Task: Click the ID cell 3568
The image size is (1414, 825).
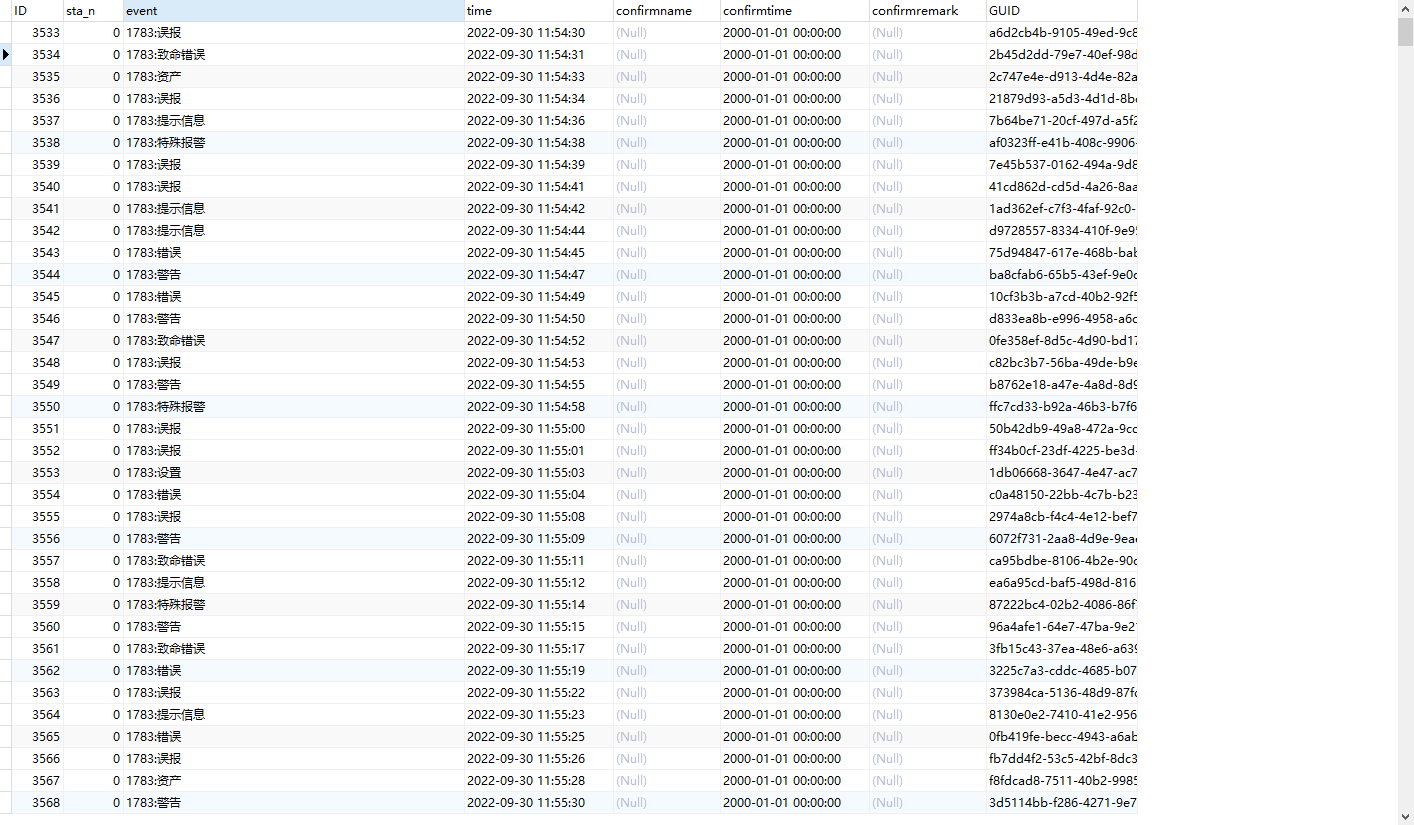Action: pyautogui.click(x=37, y=802)
